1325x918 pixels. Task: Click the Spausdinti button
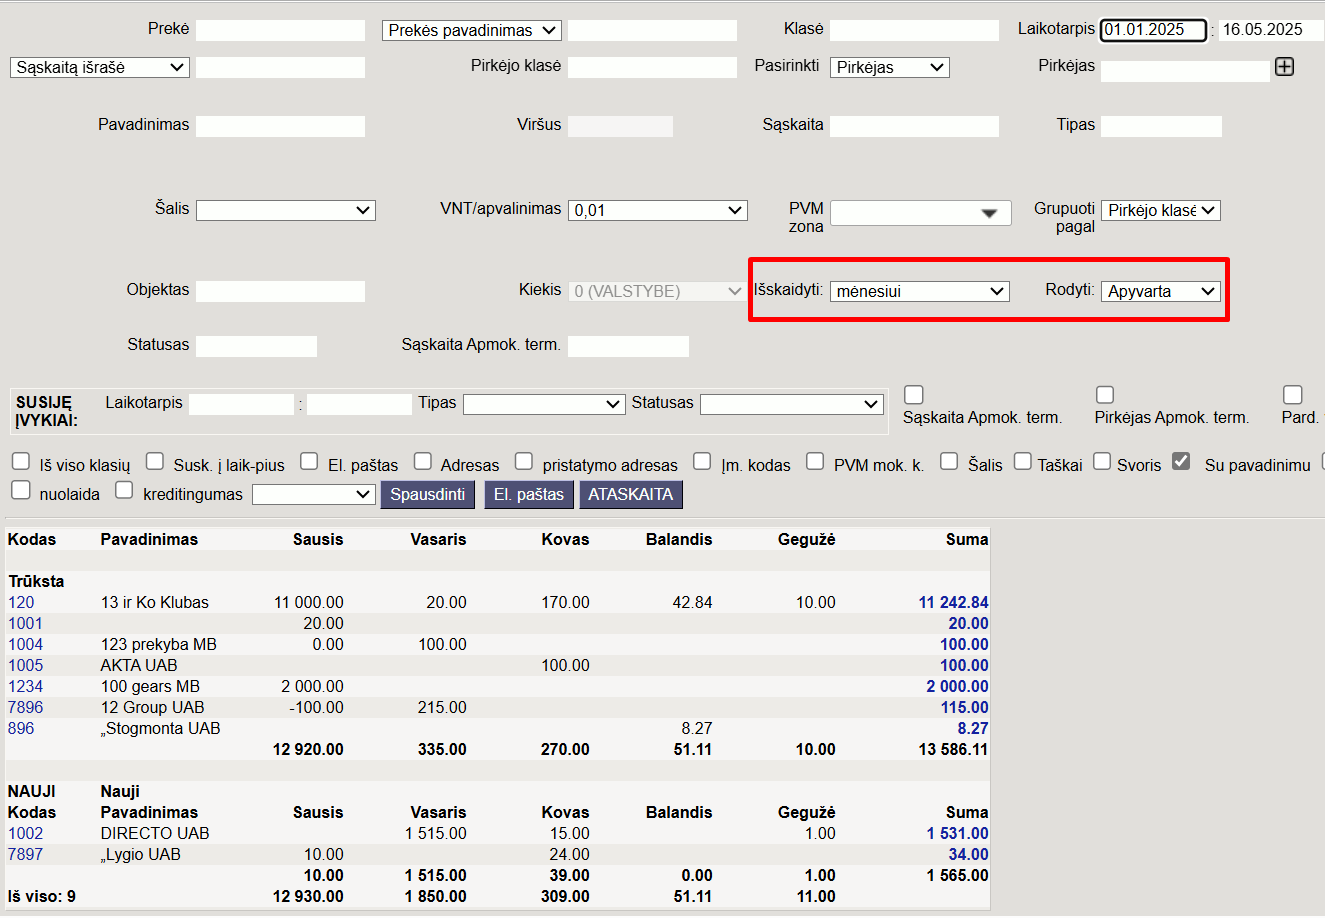[x=427, y=495]
